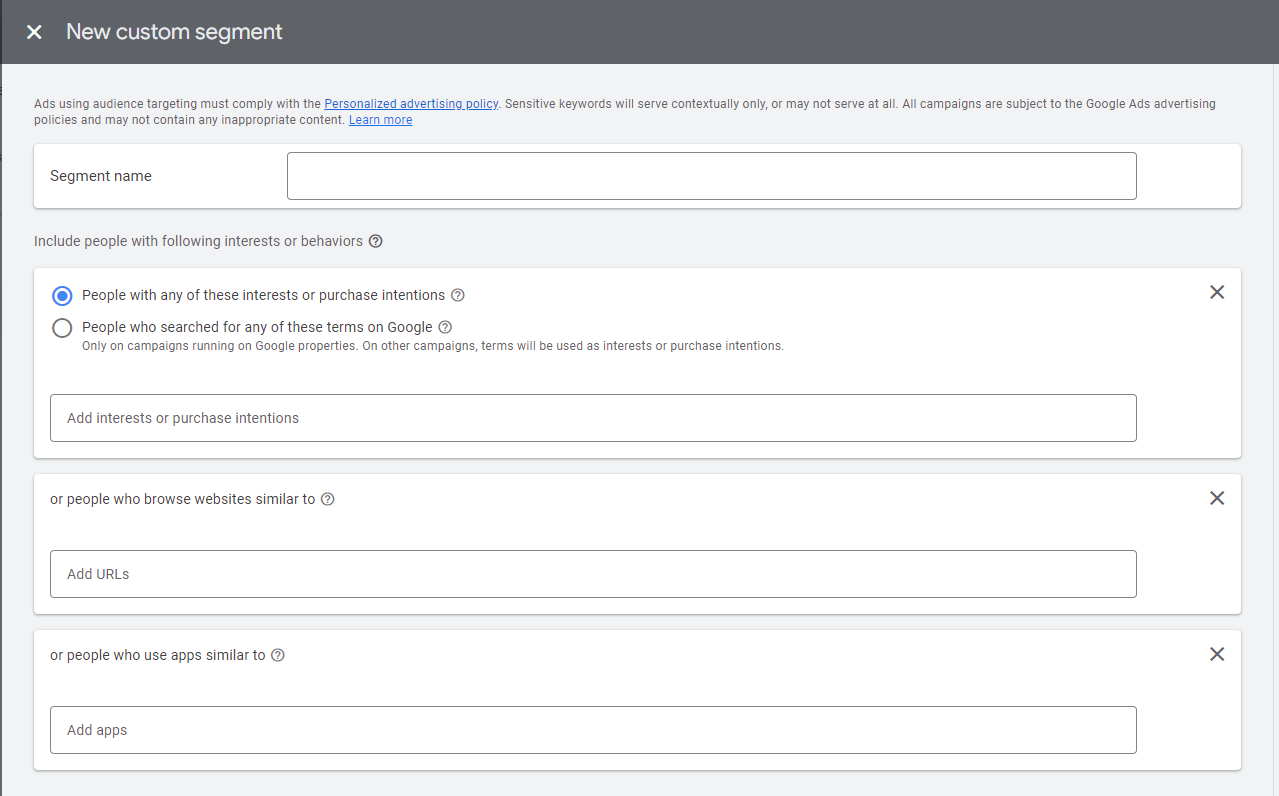Remove the use apps similar to section

pyautogui.click(x=1217, y=654)
